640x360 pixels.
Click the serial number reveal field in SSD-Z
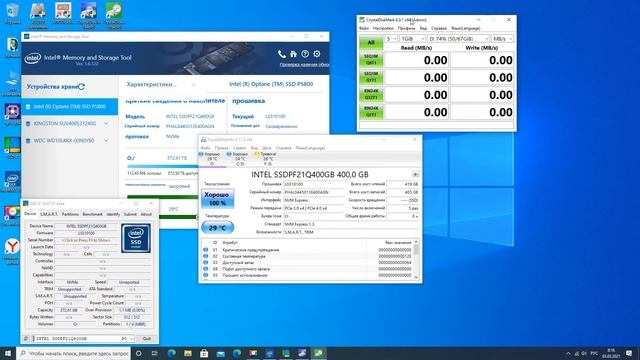pos(86,240)
